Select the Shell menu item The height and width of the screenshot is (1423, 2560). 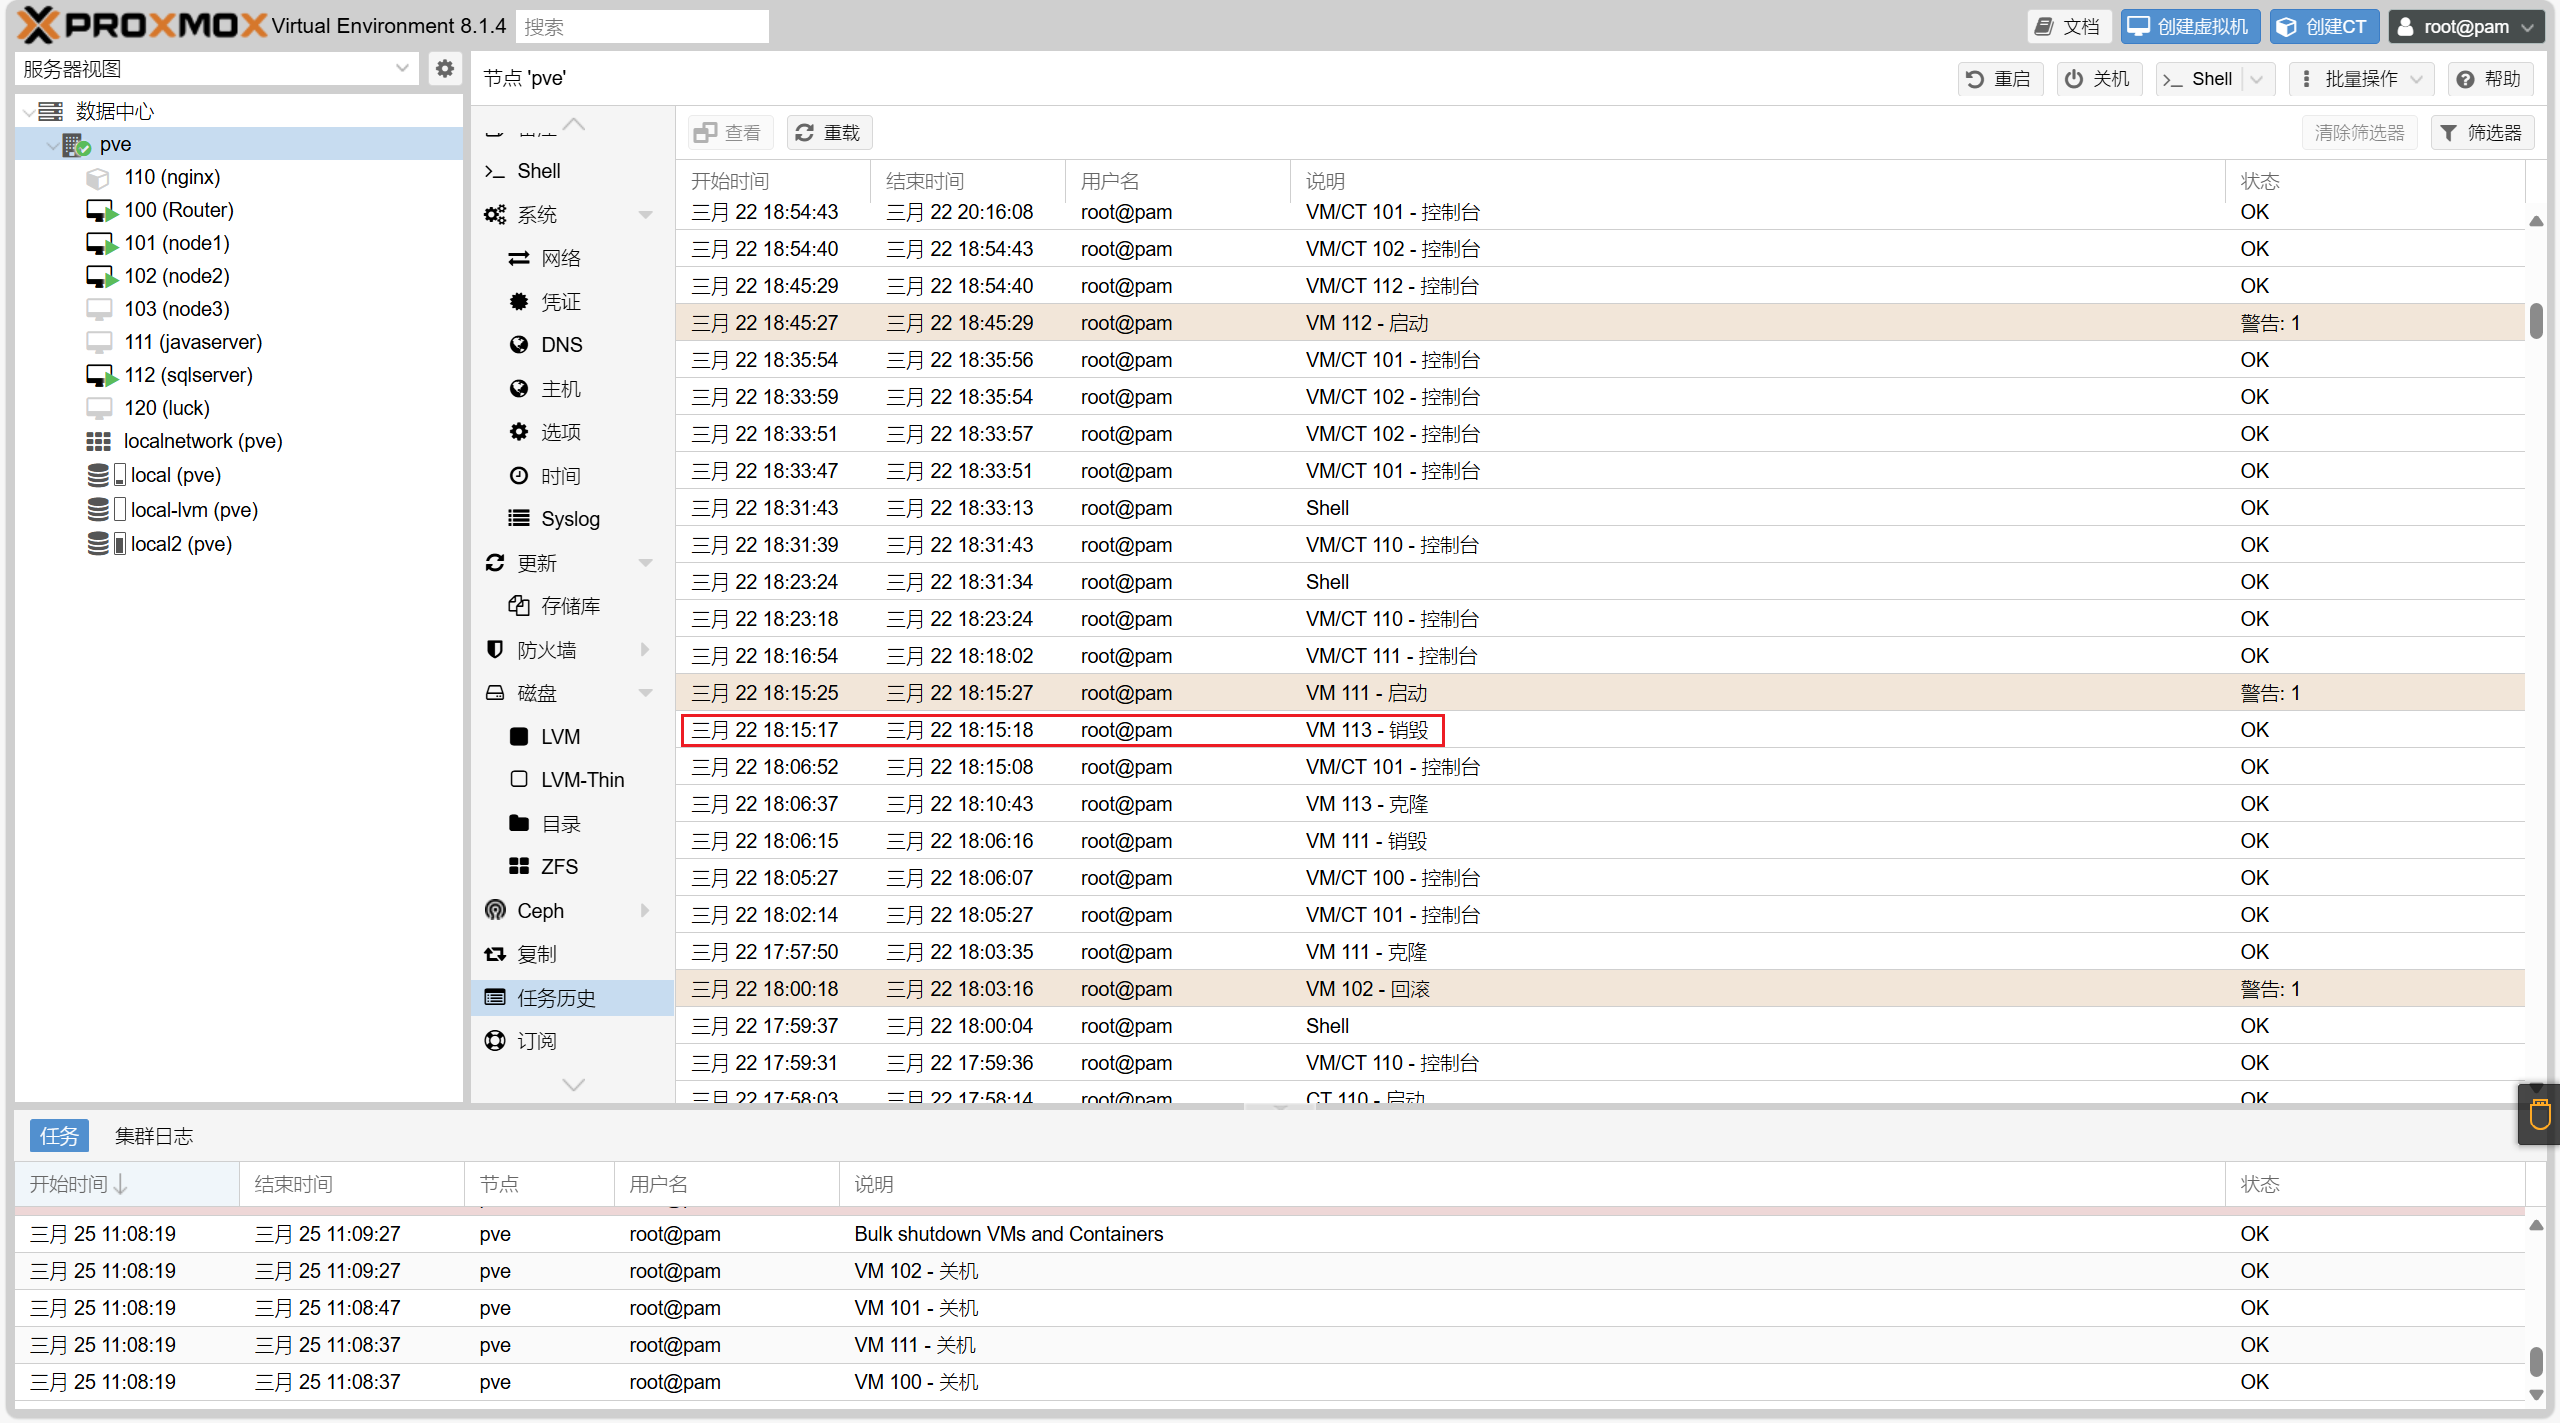570,172
